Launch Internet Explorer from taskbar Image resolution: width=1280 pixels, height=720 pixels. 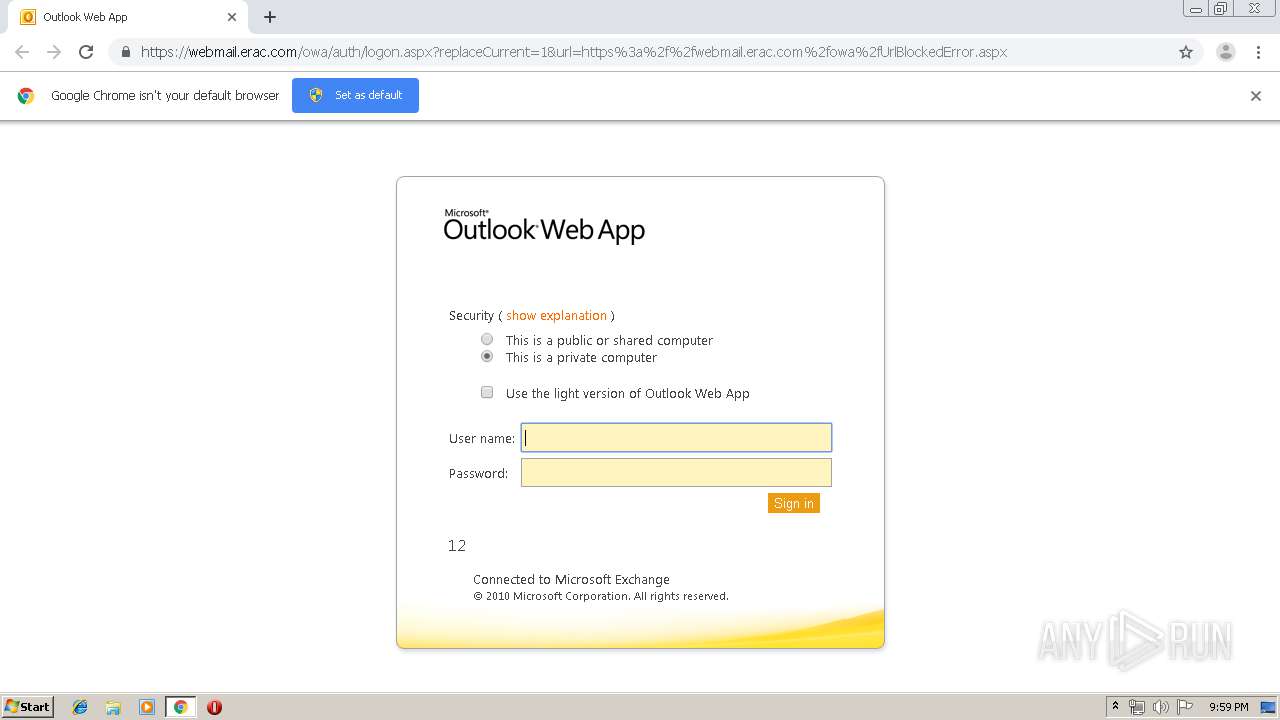click(x=80, y=707)
